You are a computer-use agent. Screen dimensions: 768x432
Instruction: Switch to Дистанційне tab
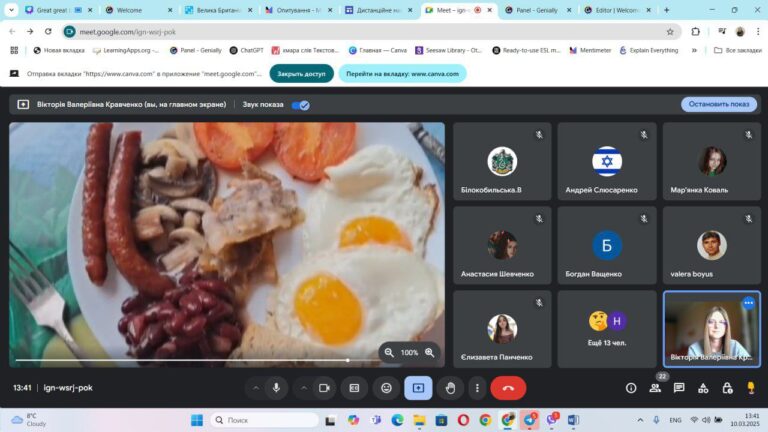pyautogui.click(x=379, y=10)
